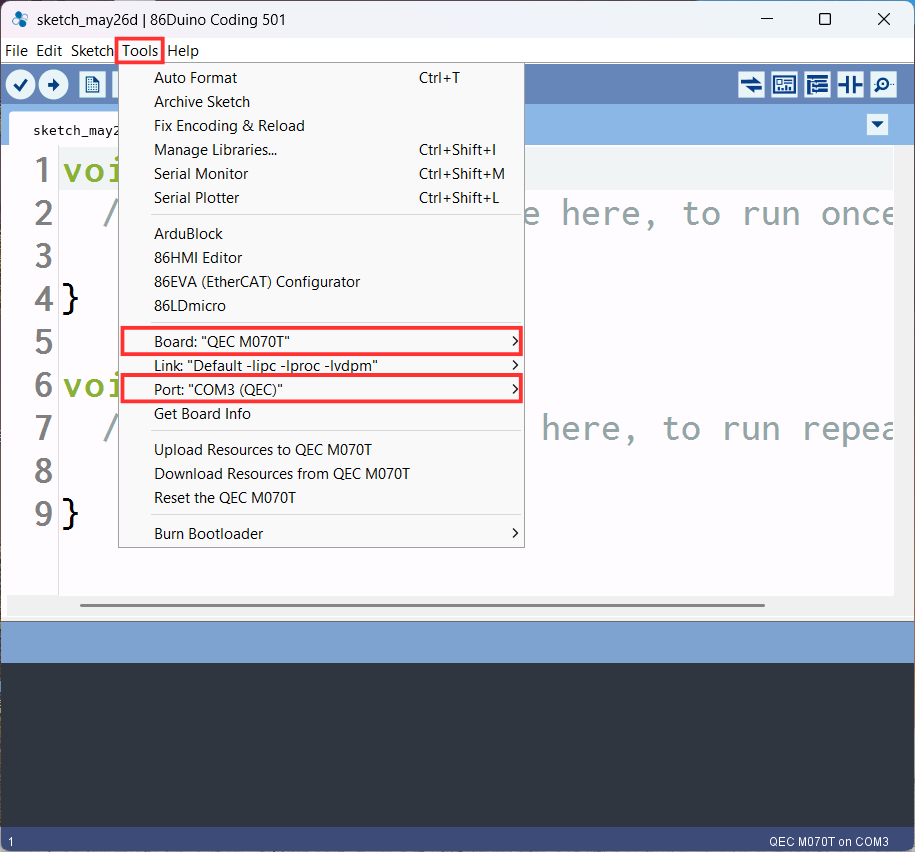Open the 86HMI Editor toolbar icon

(784, 85)
